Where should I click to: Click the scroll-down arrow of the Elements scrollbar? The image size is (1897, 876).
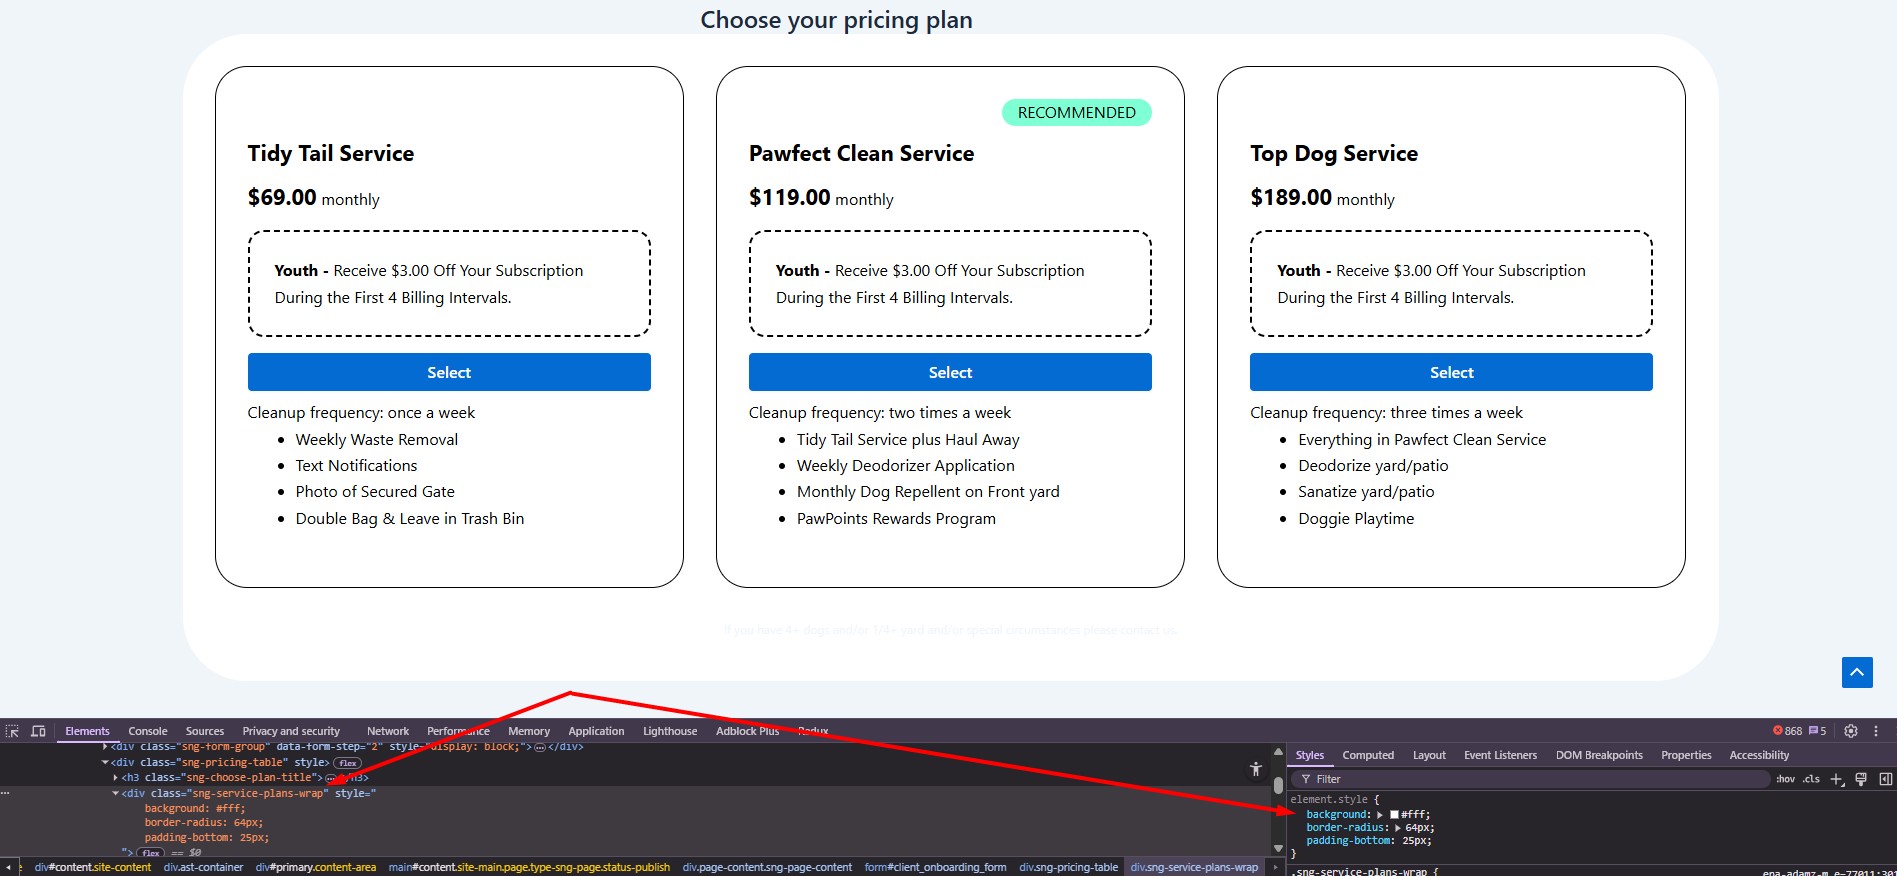coord(1278,849)
